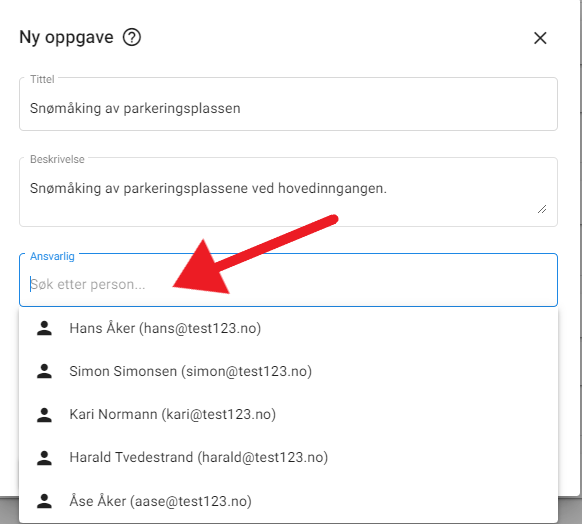Click into the Tittel input field
582x524 pixels.
click(288, 104)
